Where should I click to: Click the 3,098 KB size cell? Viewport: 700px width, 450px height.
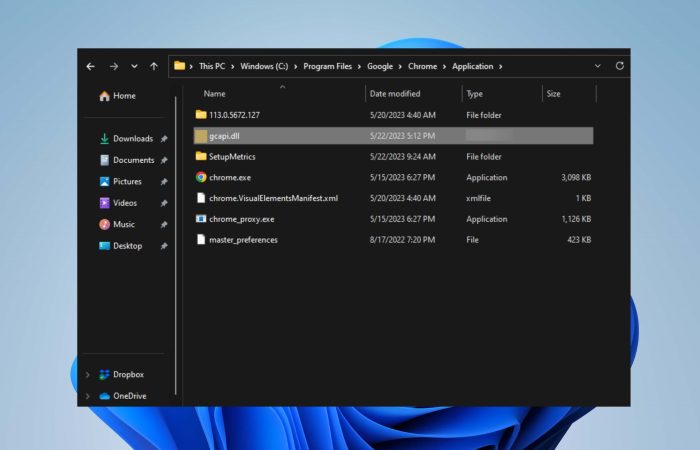point(576,178)
